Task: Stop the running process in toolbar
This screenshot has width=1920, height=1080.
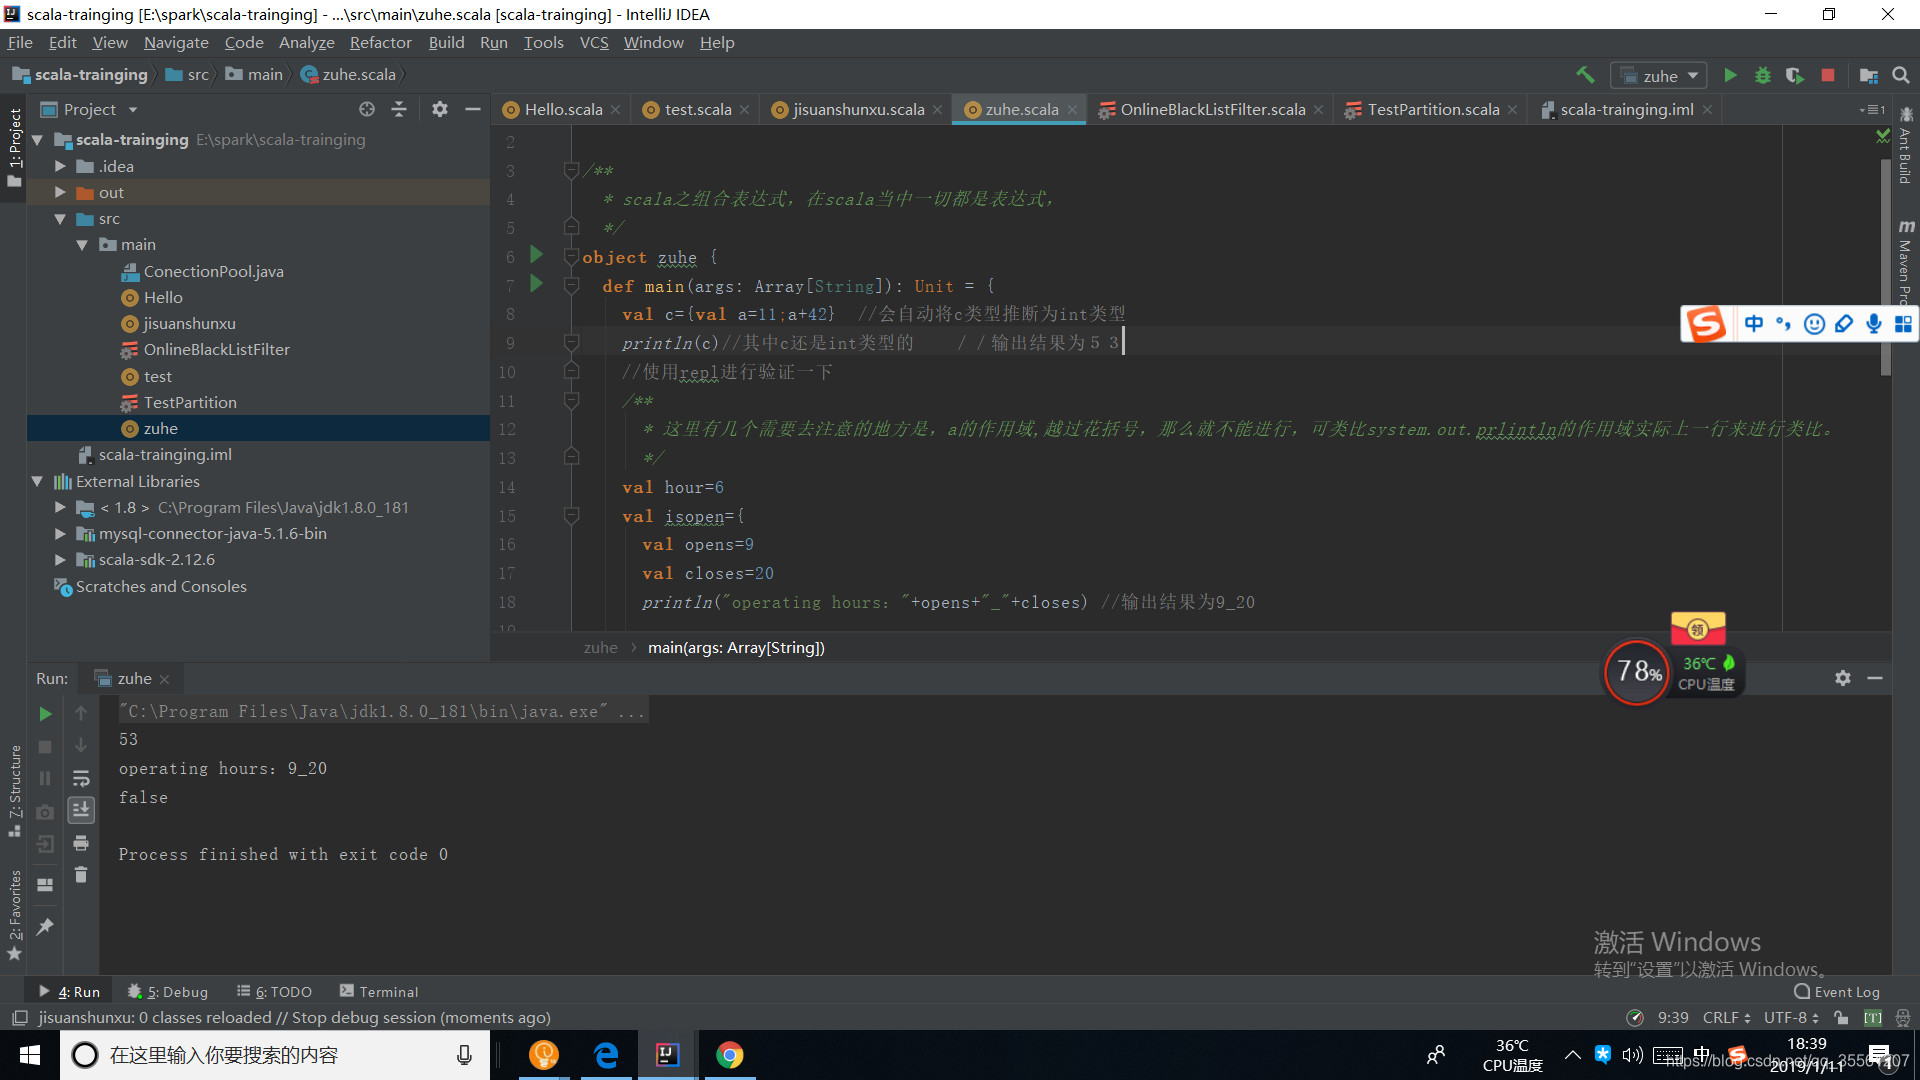Action: pos(1828,75)
